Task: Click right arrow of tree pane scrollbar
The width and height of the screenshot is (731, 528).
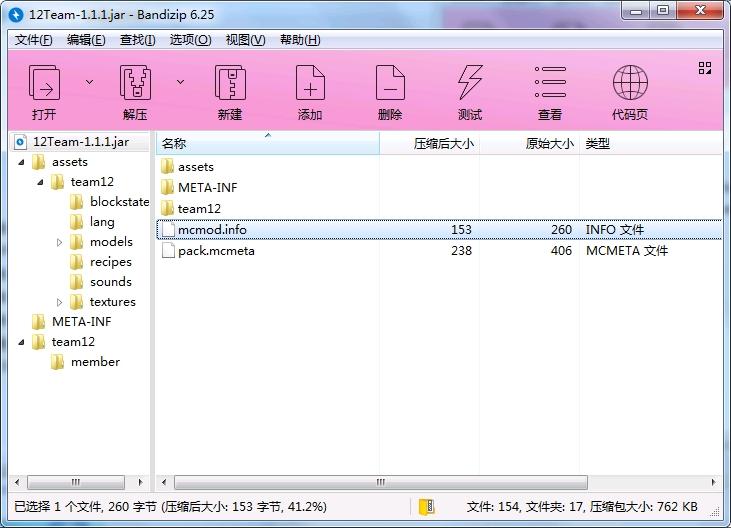Action: (x=140, y=482)
